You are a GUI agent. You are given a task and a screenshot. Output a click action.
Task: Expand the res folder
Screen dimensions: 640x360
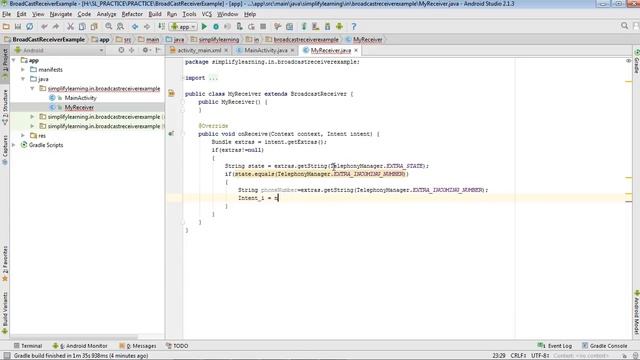coord(23,135)
